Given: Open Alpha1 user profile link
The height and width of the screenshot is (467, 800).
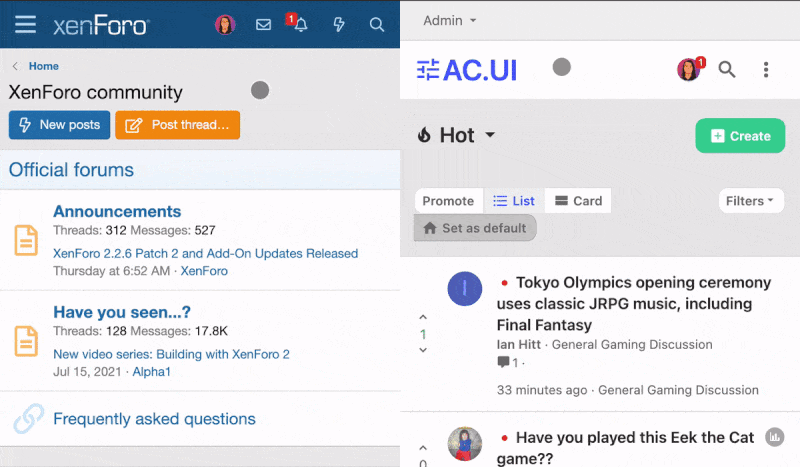Looking at the screenshot, I should (x=152, y=372).
